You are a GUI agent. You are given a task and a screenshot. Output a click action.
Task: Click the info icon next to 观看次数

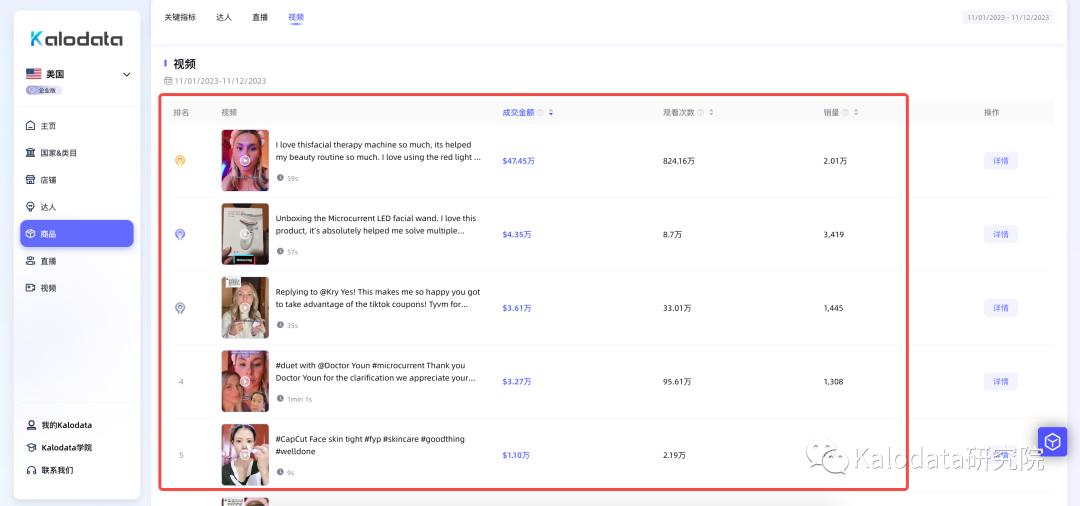click(700, 112)
